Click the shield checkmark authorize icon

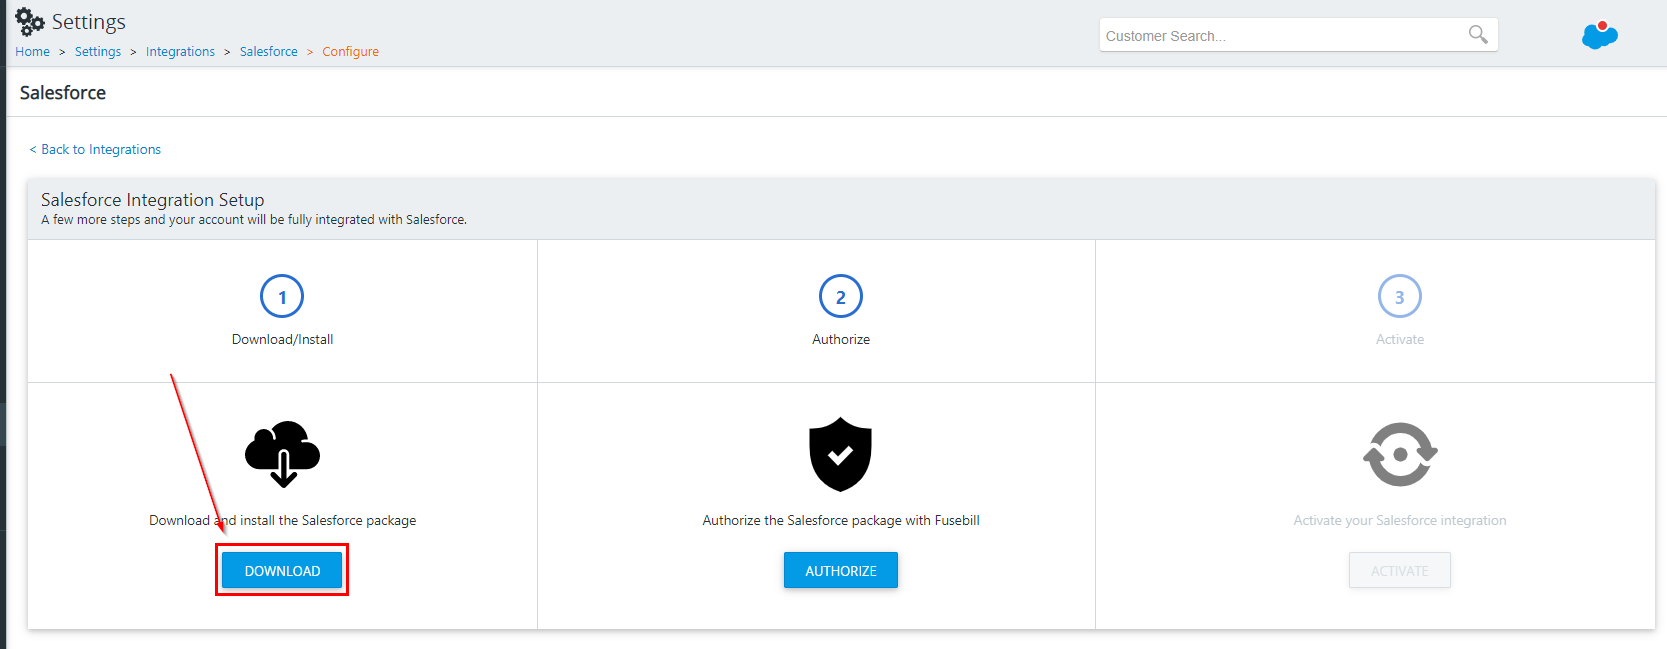[x=840, y=454]
